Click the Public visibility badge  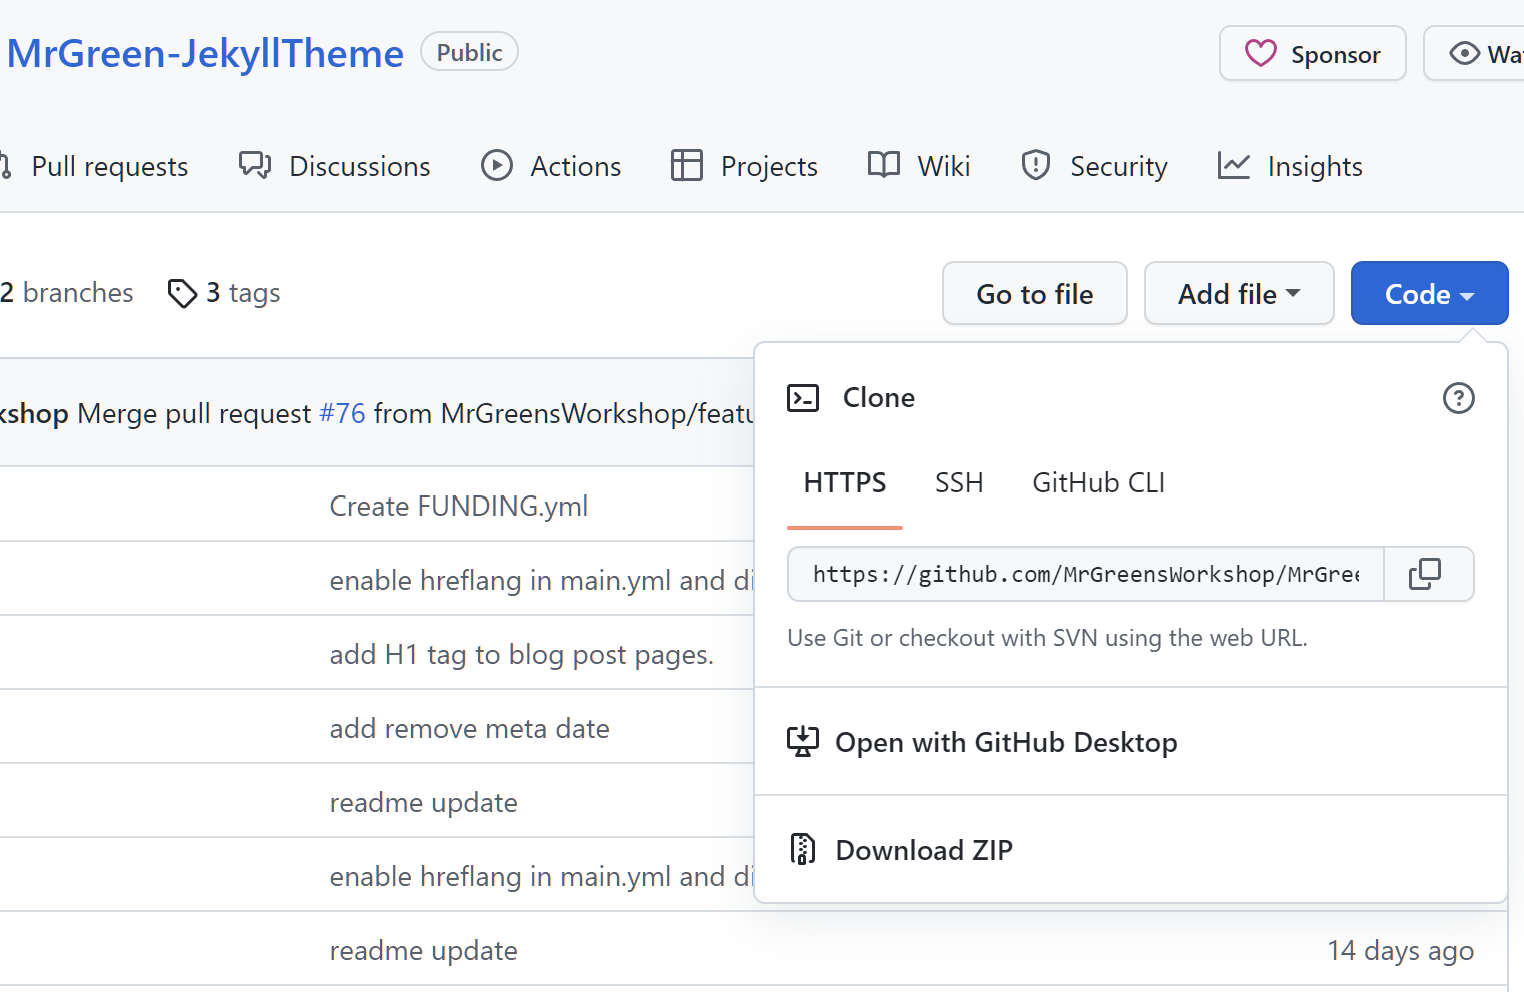[x=469, y=52]
